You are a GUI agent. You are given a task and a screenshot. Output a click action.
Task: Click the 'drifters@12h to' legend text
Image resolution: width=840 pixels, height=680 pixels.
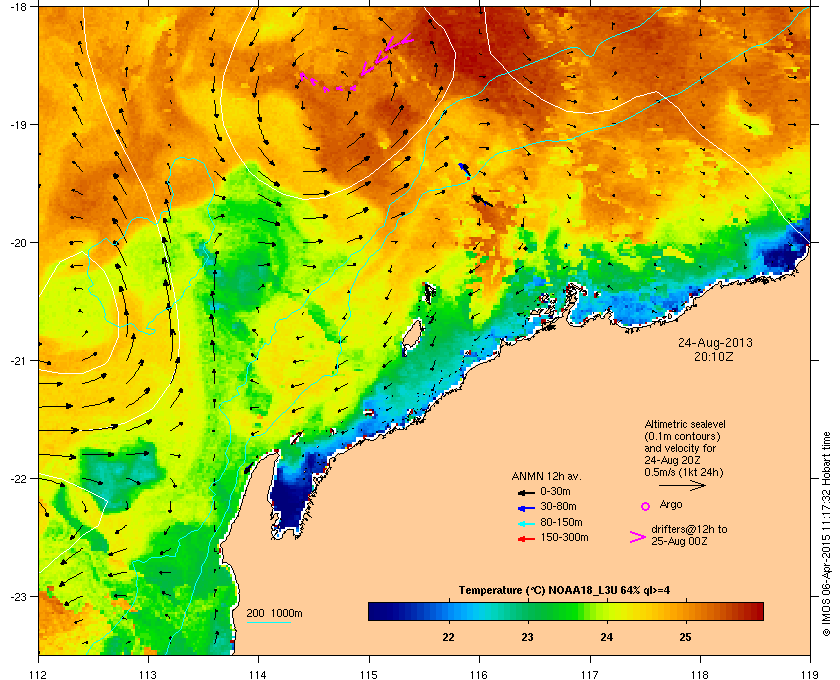[x=689, y=529]
